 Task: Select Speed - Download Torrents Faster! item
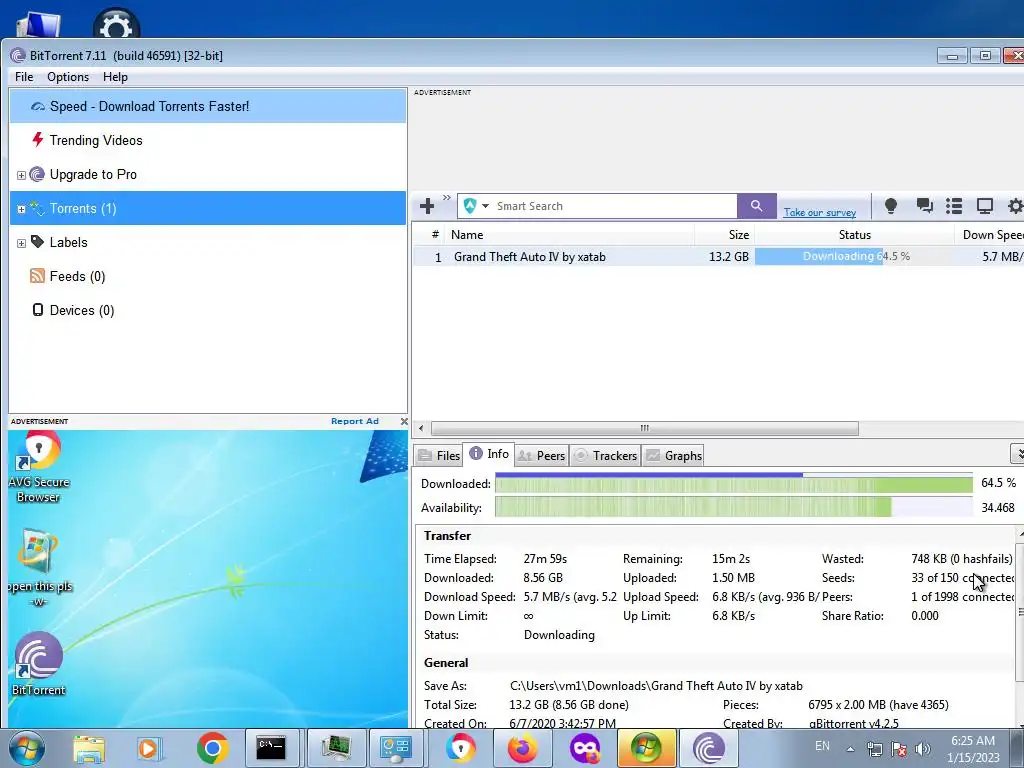(208, 106)
